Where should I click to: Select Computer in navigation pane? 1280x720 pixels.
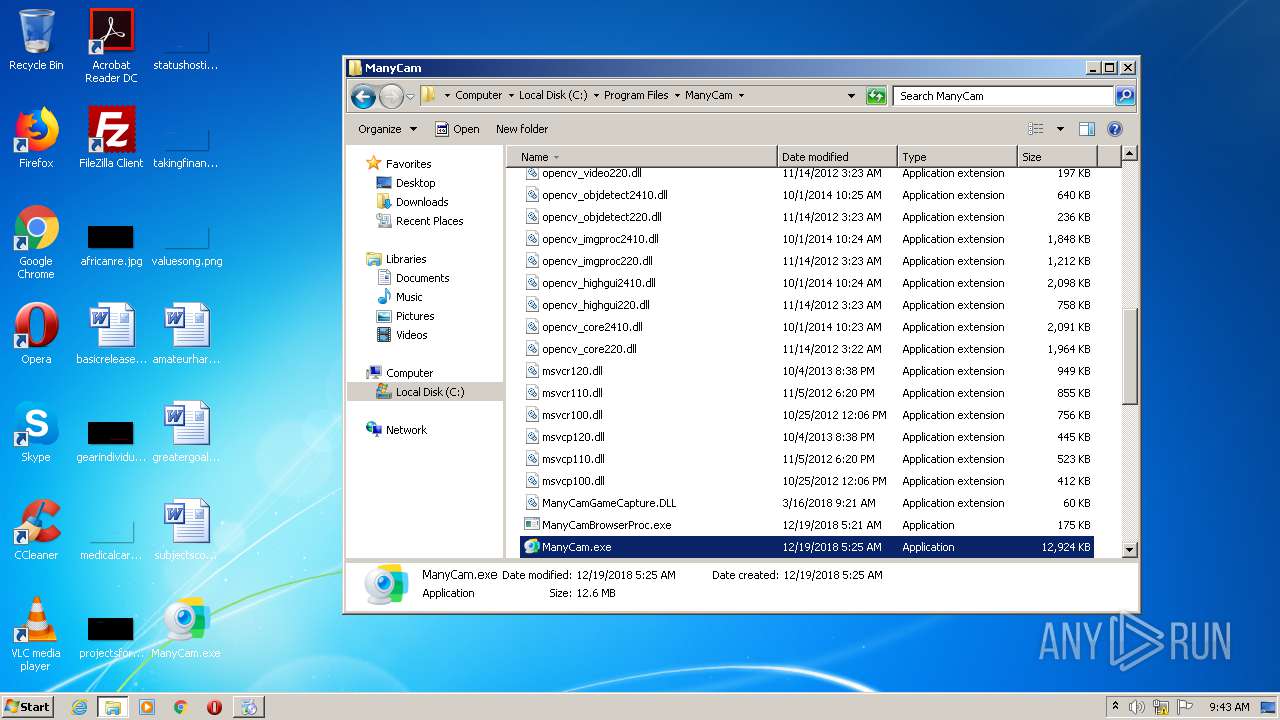(409, 373)
